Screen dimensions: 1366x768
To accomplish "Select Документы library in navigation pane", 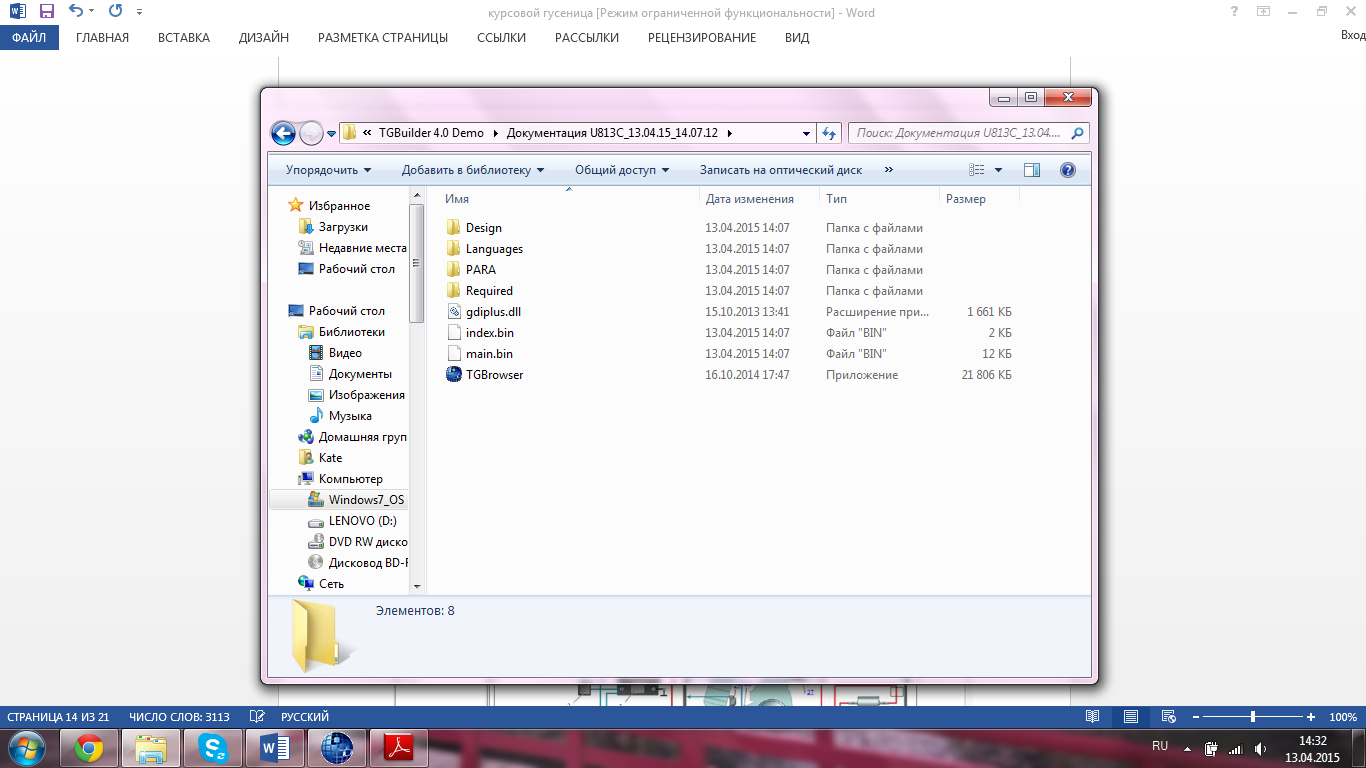I will (360, 374).
